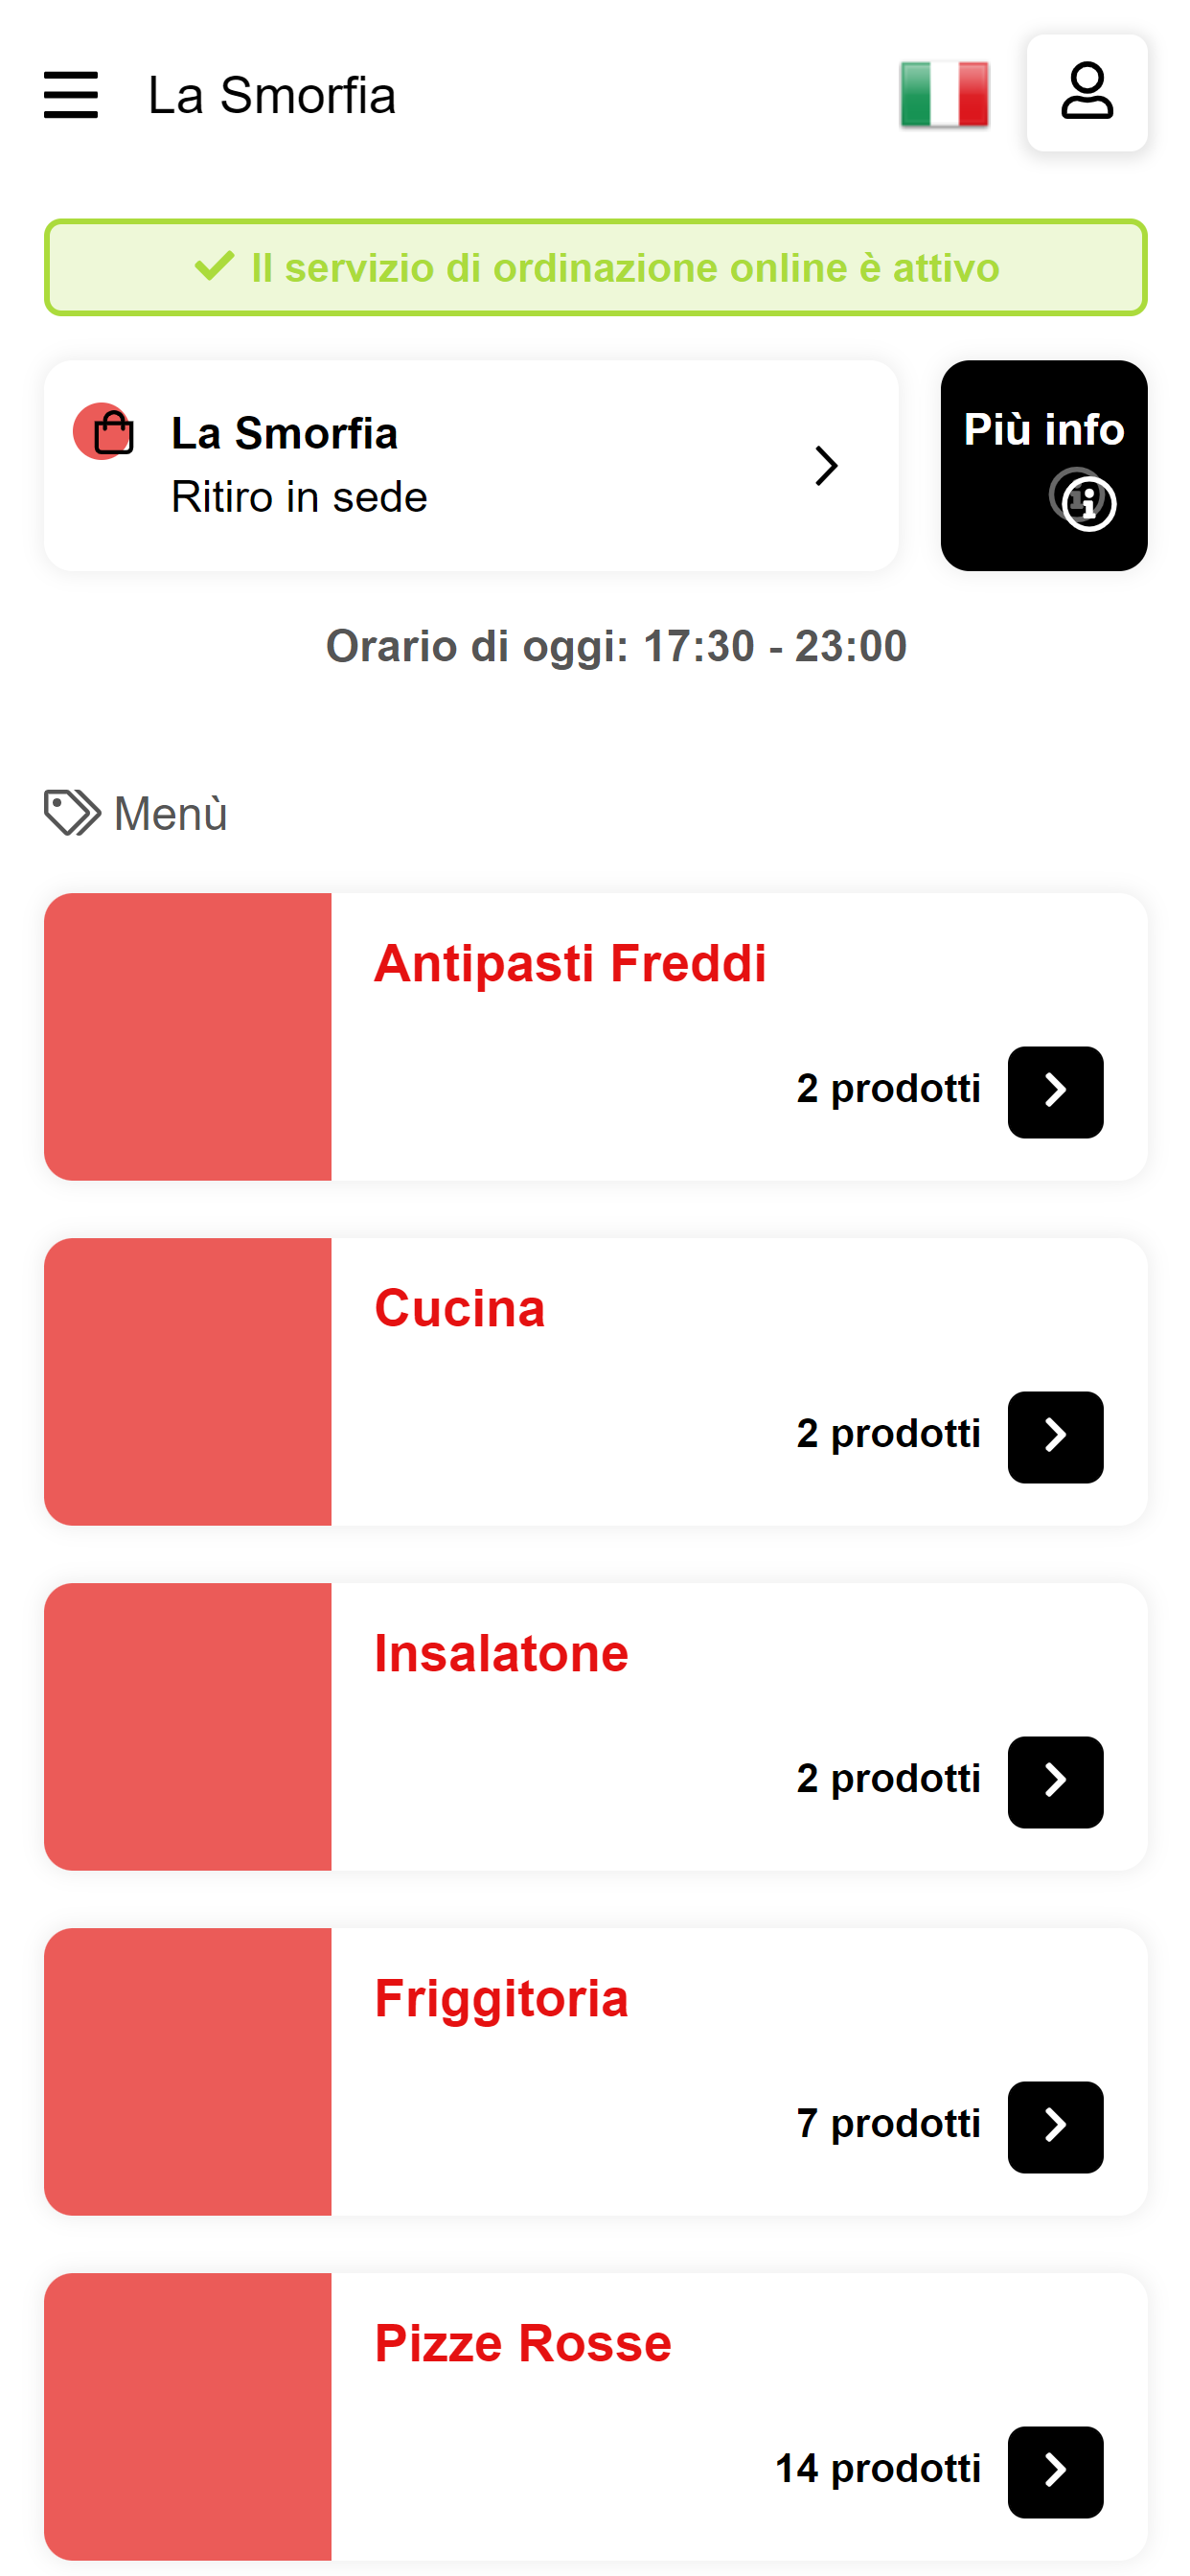Open Antipasti Freddi with its arrow button
The width and height of the screenshot is (1190, 2576).
[1054, 1092]
